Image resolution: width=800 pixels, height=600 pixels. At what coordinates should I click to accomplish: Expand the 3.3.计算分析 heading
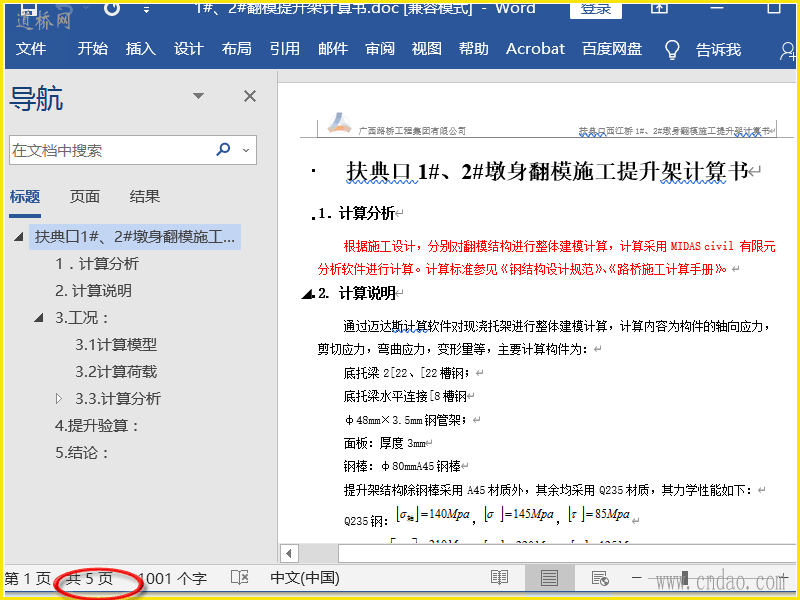59,399
